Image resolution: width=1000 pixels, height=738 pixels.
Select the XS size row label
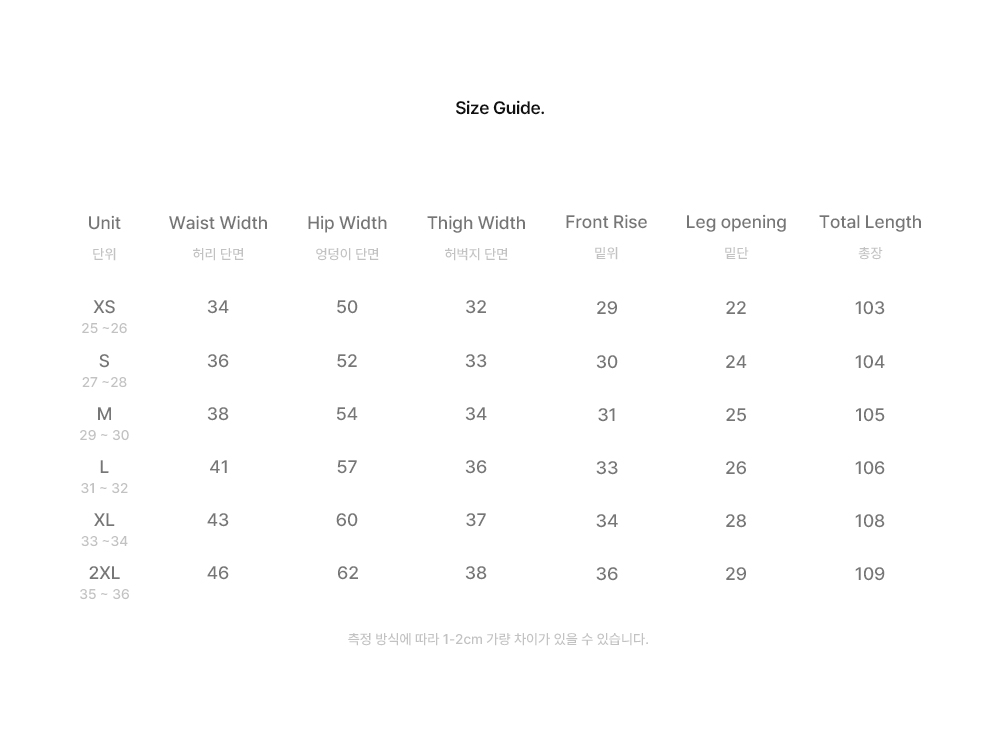[x=104, y=307]
